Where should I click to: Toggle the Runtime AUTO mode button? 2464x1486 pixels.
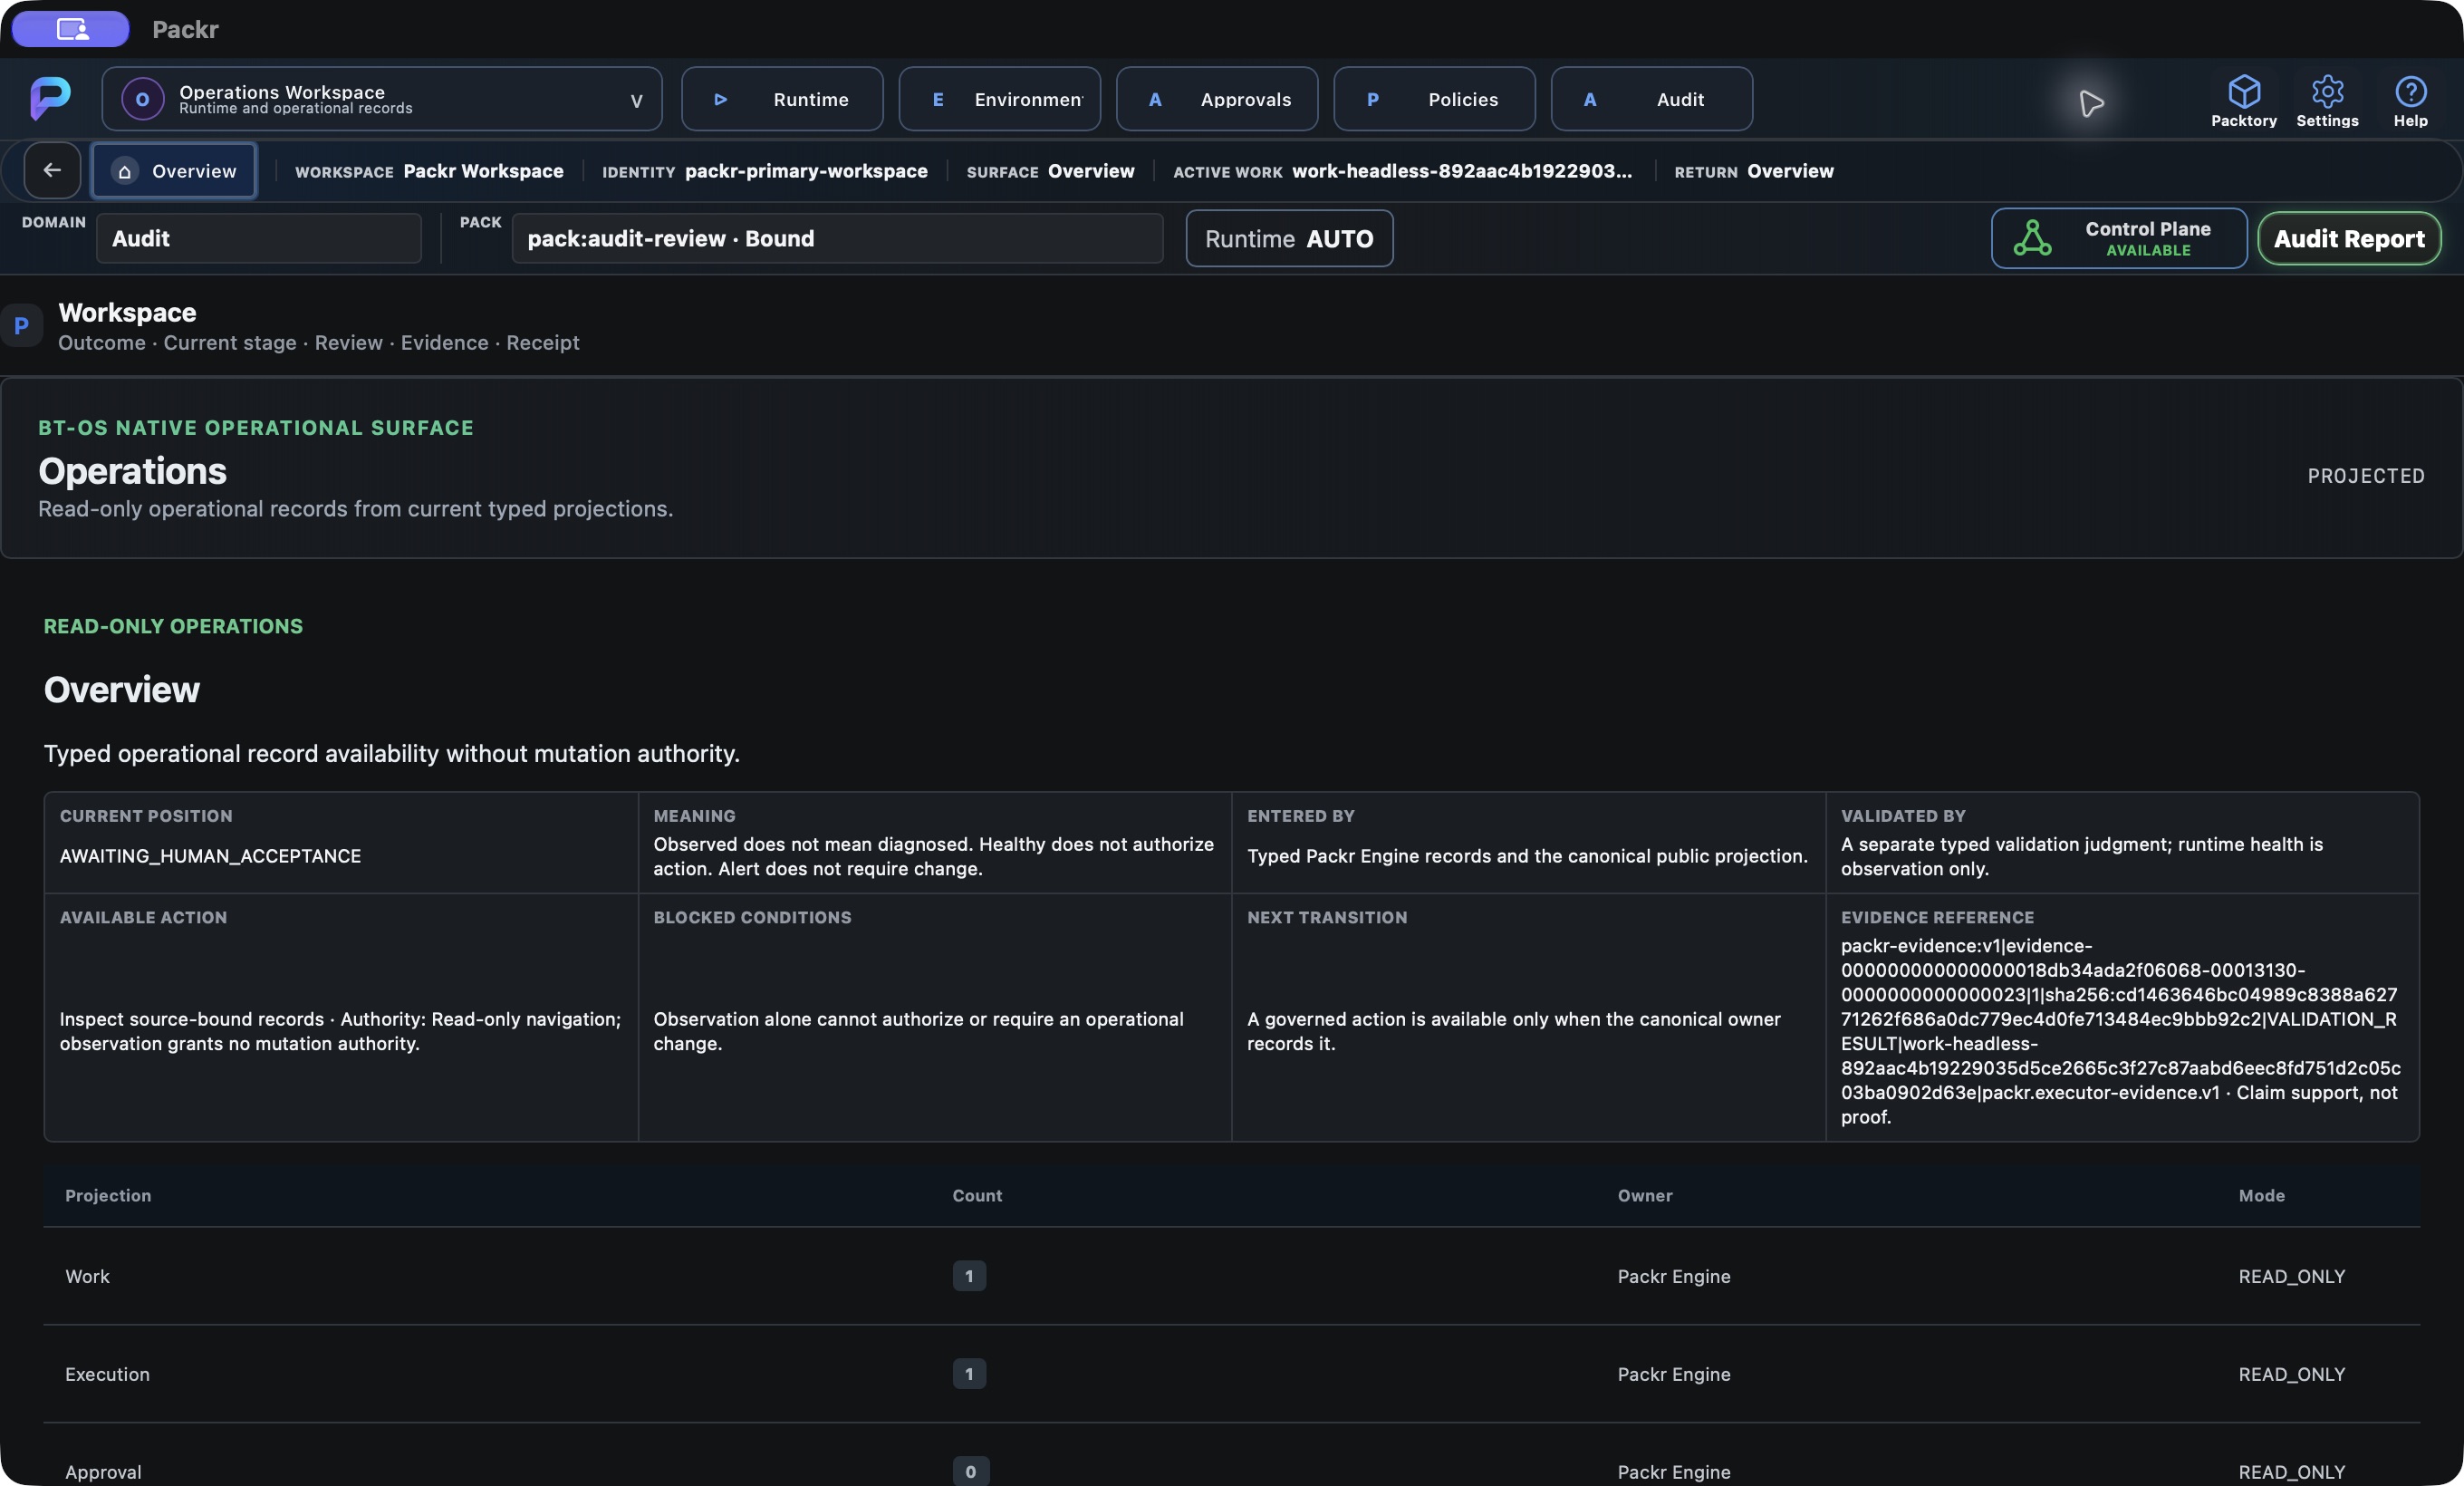[x=1289, y=238]
